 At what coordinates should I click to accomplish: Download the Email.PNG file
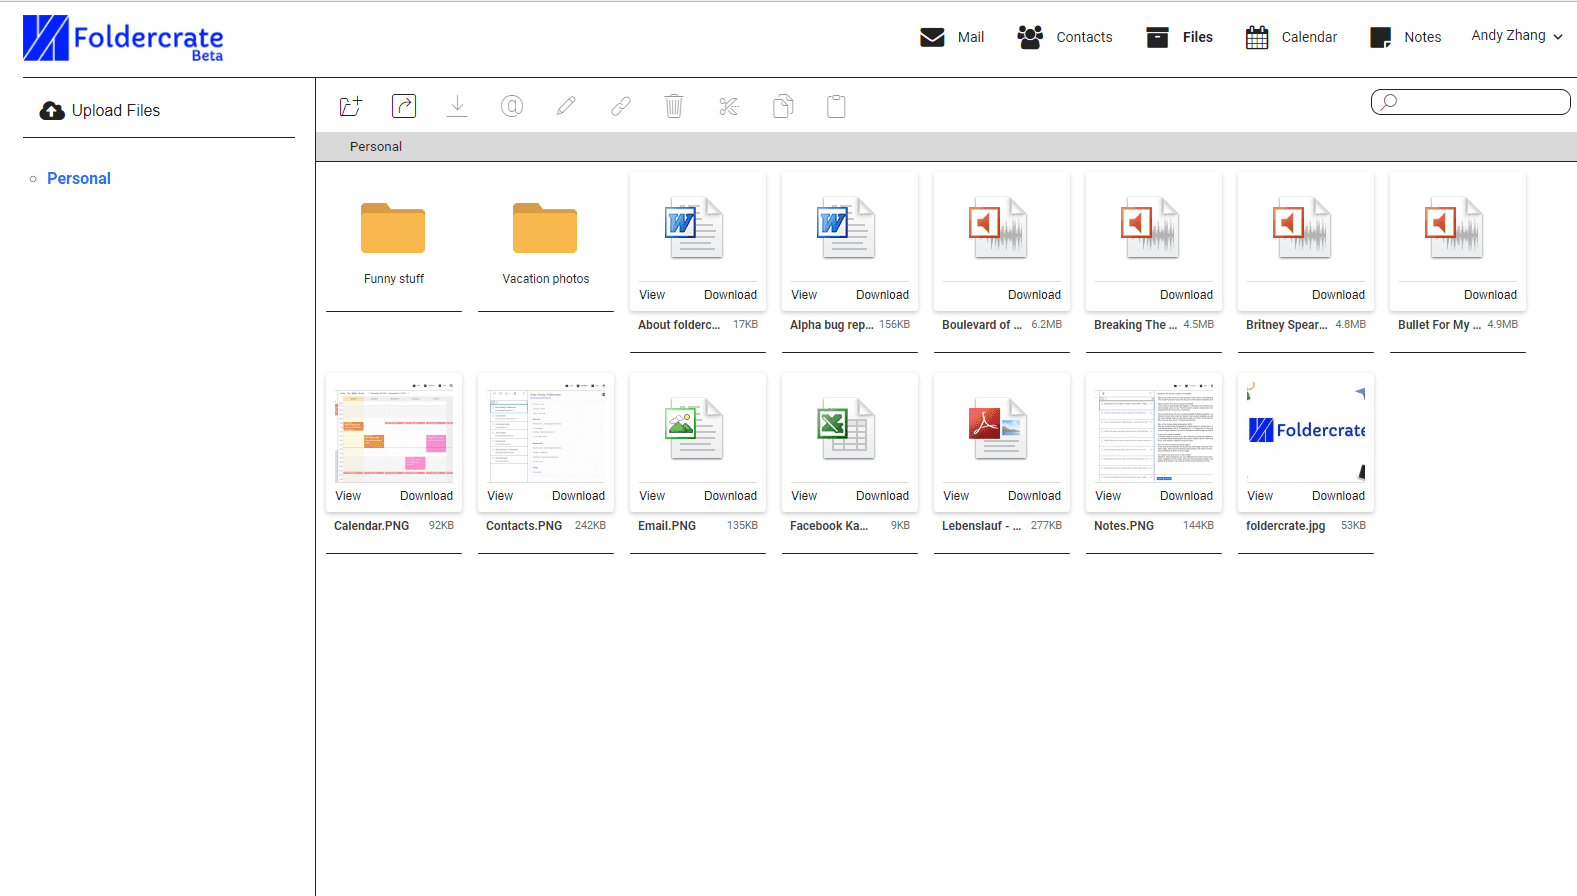(x=730, y=496)
